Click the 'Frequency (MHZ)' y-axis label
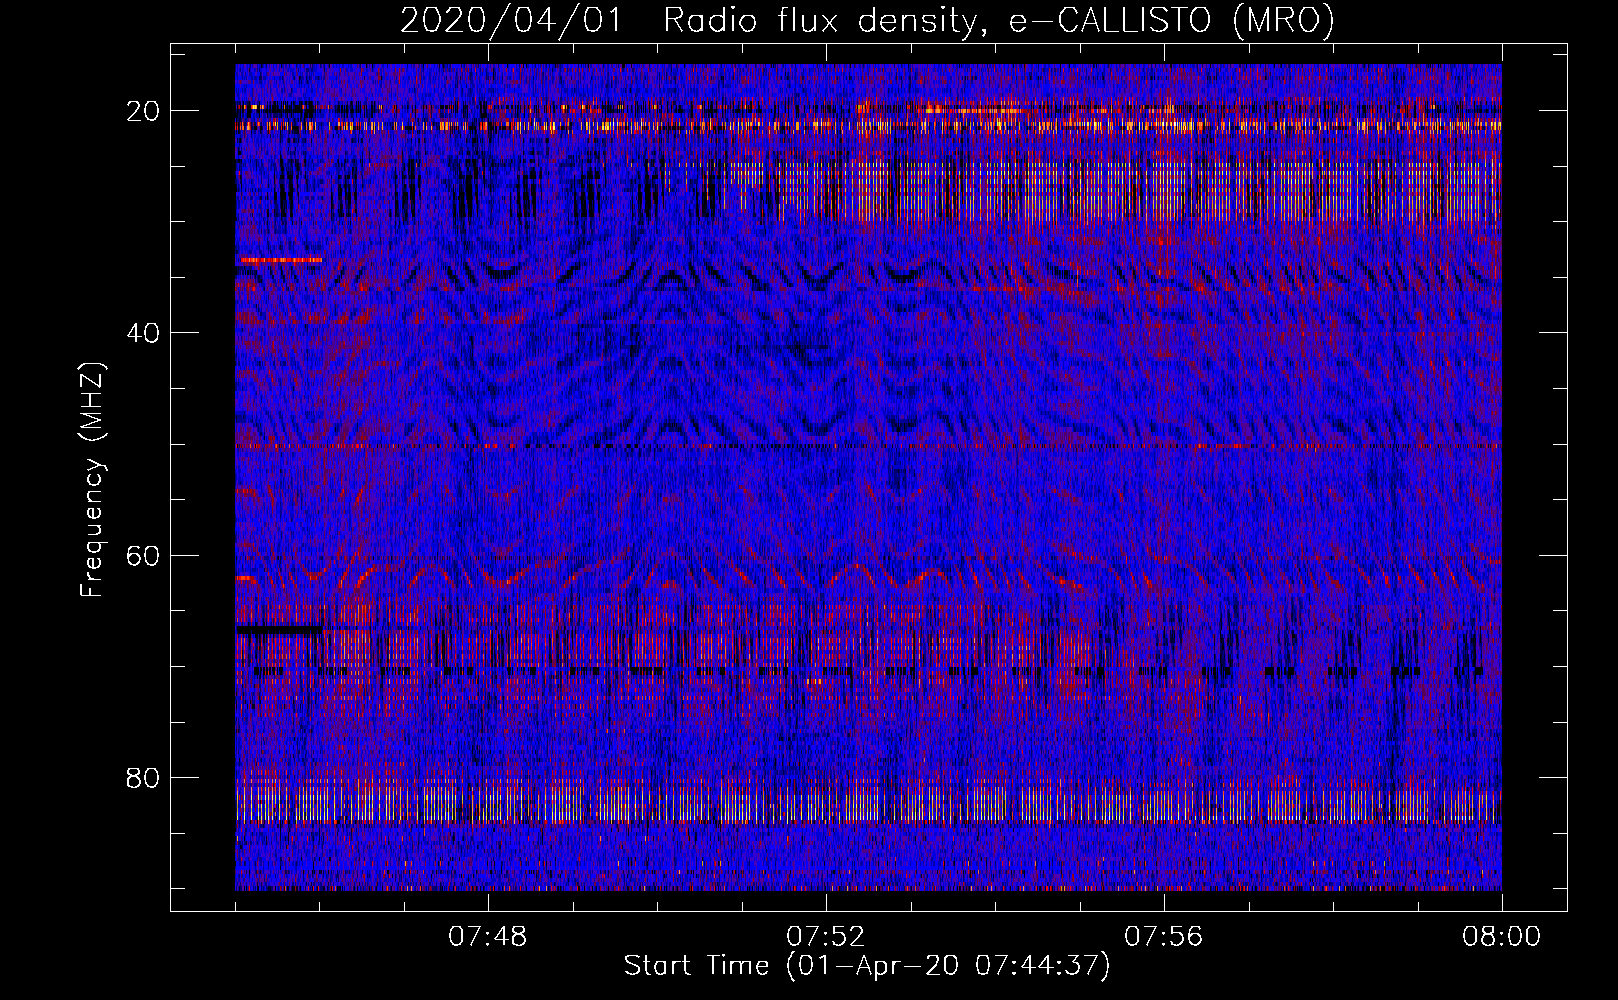This screenshot has height=1000, width=1618. [93, 481]
